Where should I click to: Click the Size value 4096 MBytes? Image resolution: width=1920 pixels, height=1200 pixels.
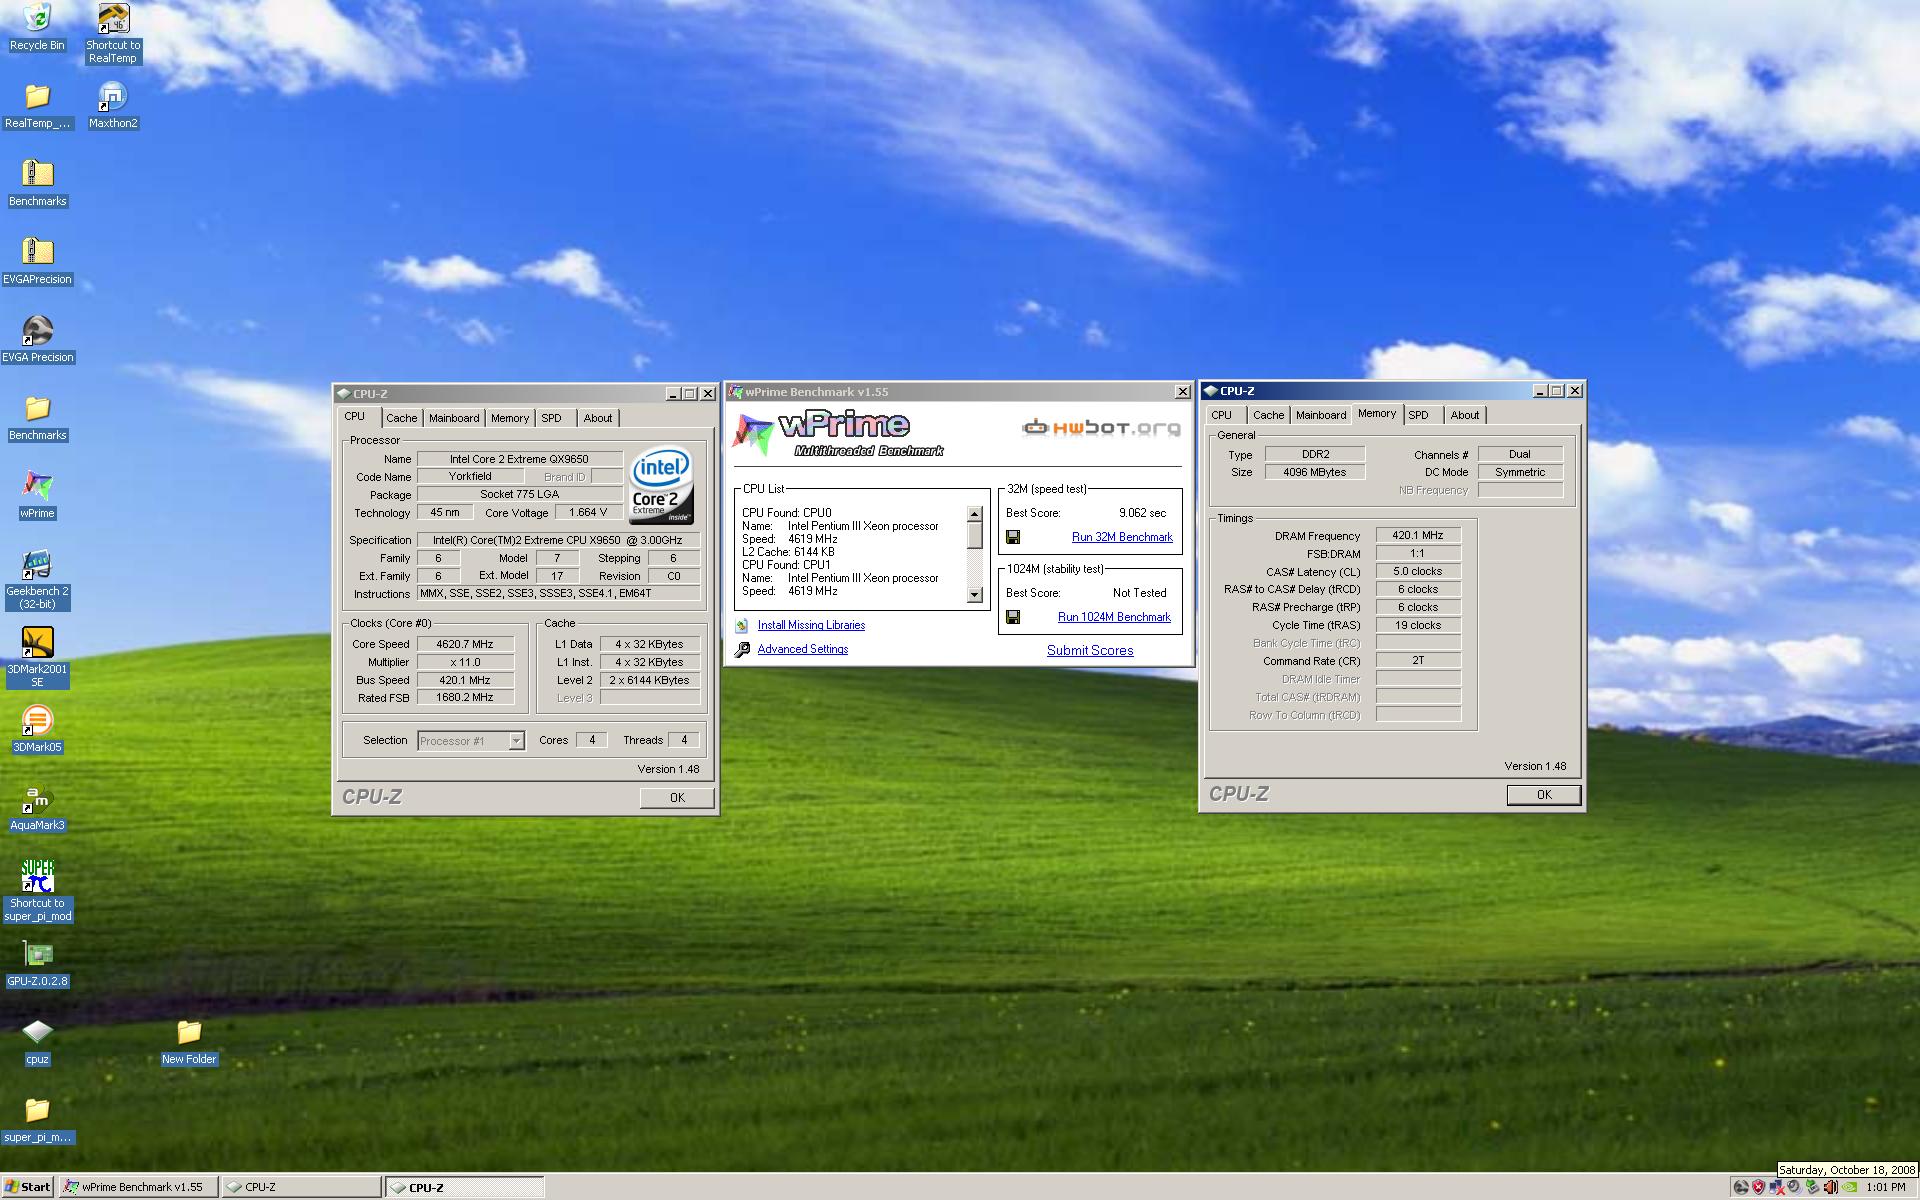tap(1314, 472)
